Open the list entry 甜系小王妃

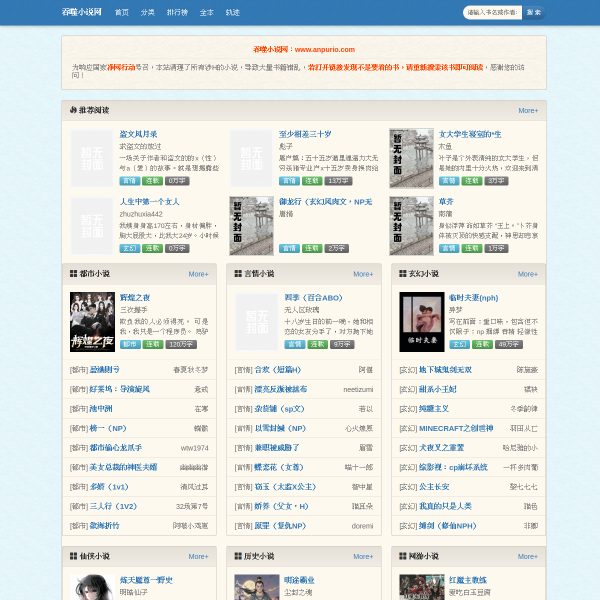(438, 389)
